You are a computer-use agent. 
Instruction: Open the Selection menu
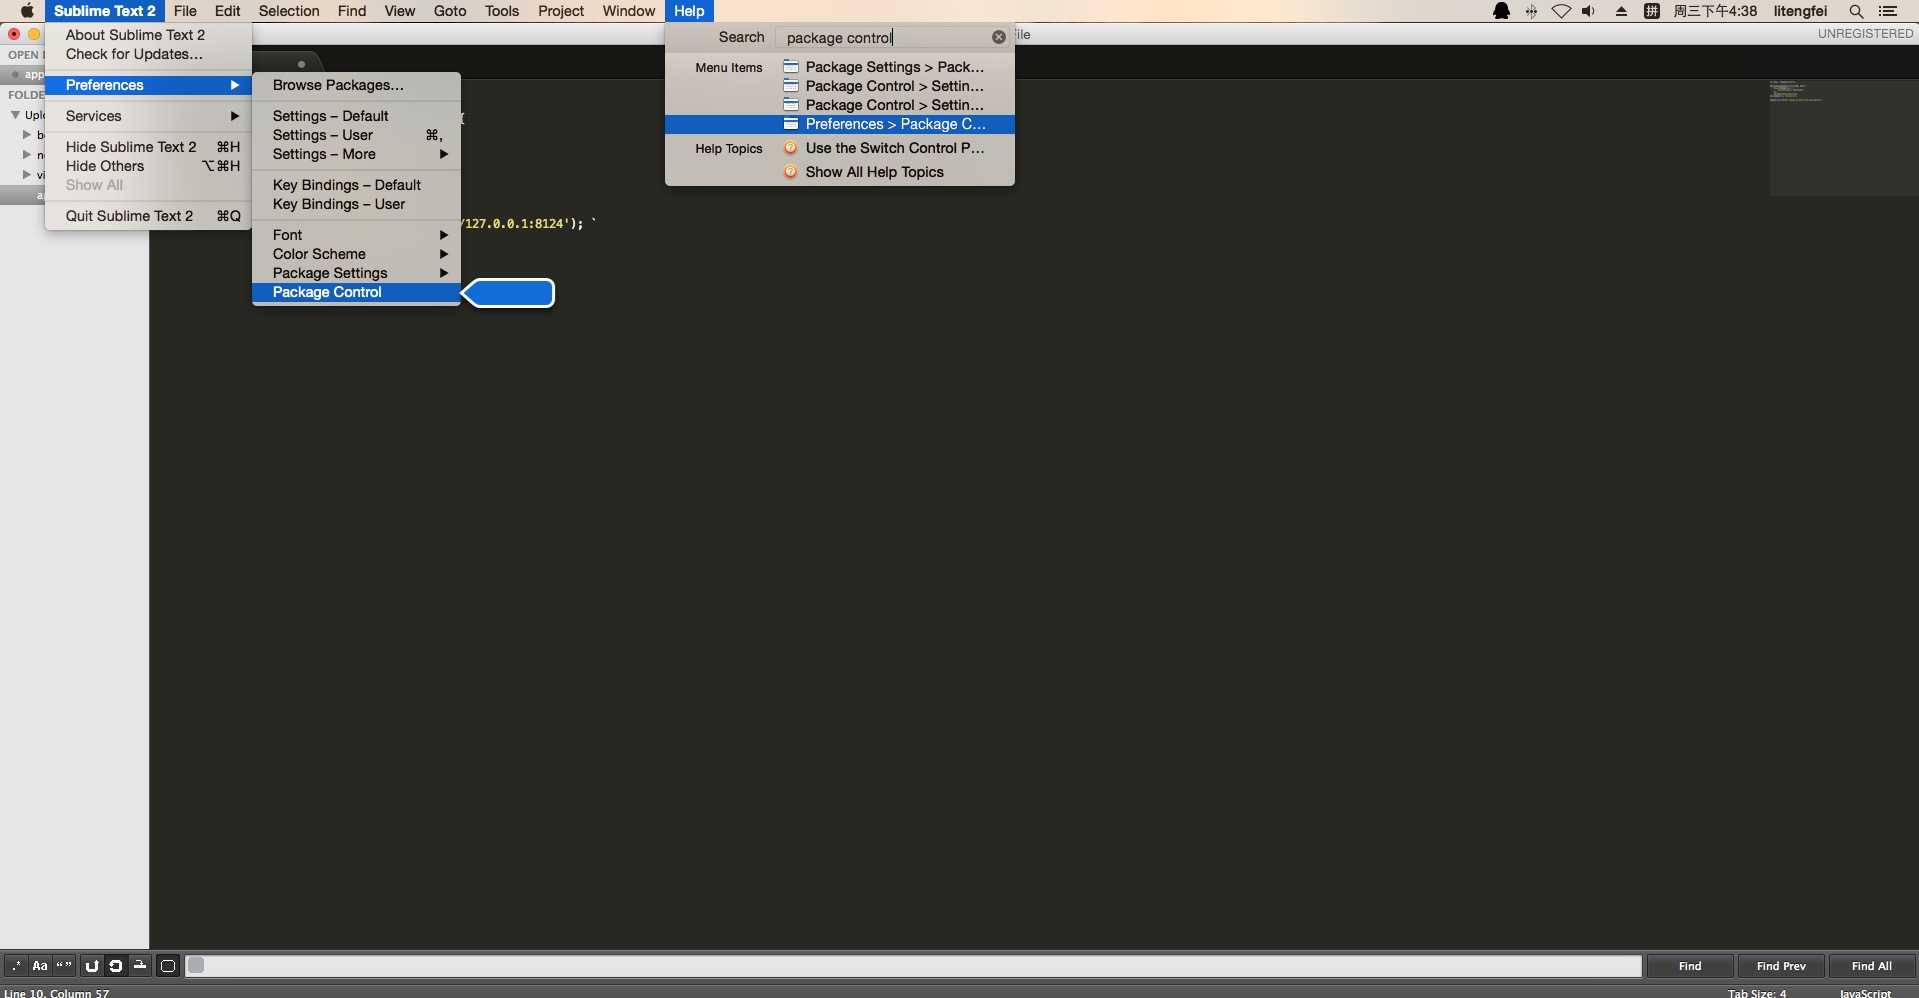(x=289, y=11)
